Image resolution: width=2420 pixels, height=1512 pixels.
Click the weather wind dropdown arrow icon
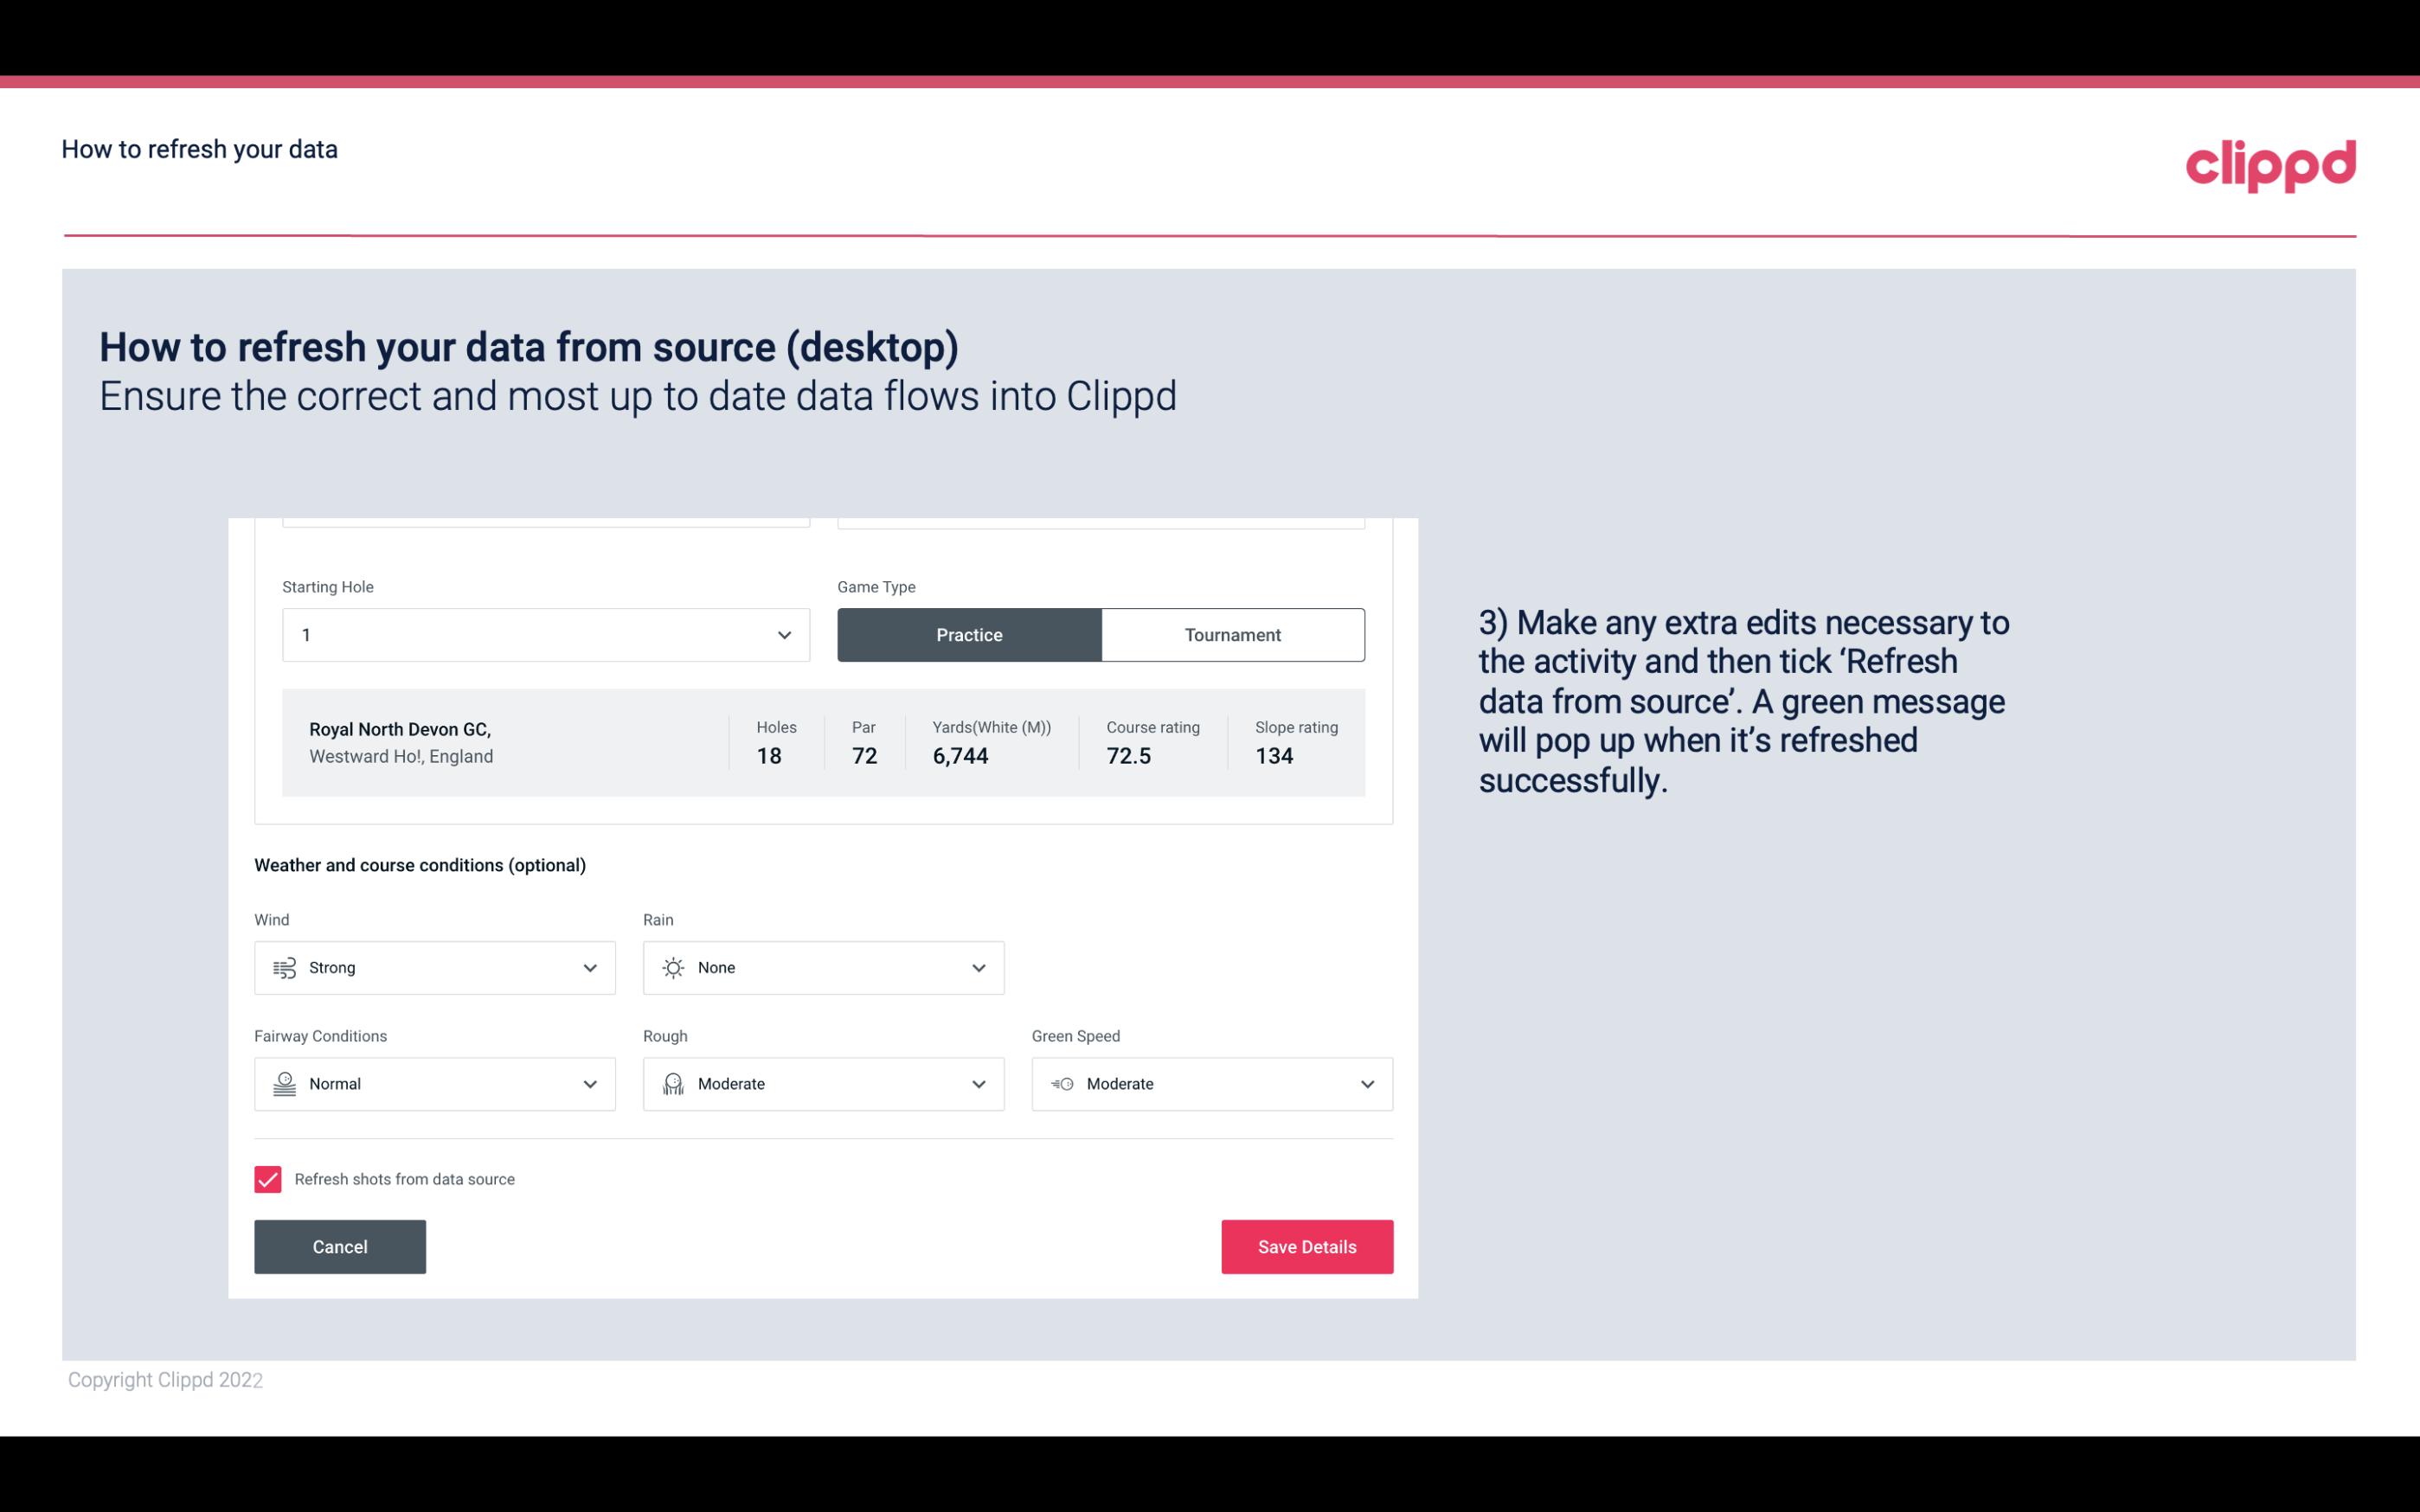[589, 967]
